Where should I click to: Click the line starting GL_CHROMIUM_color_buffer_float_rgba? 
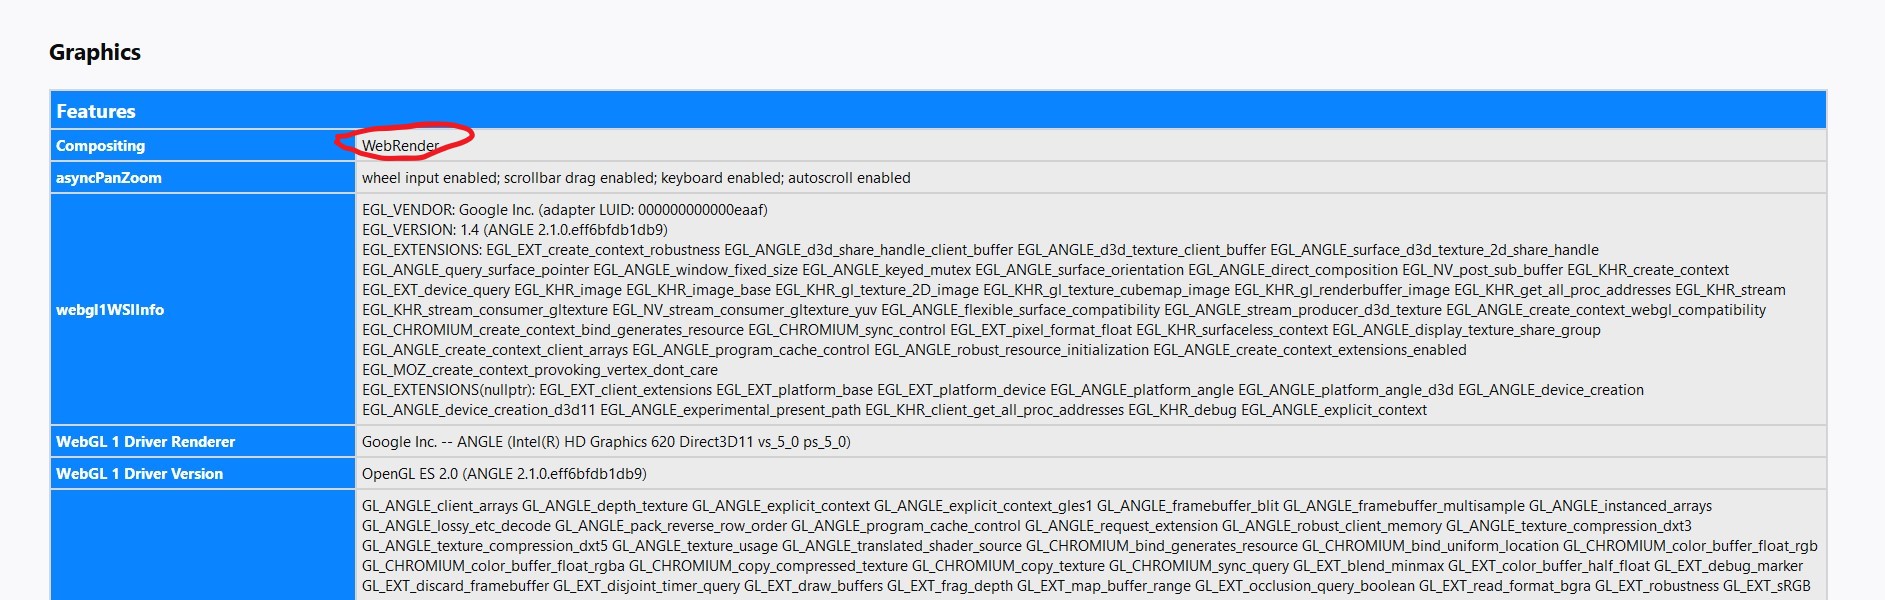[x=1082, y=566]
